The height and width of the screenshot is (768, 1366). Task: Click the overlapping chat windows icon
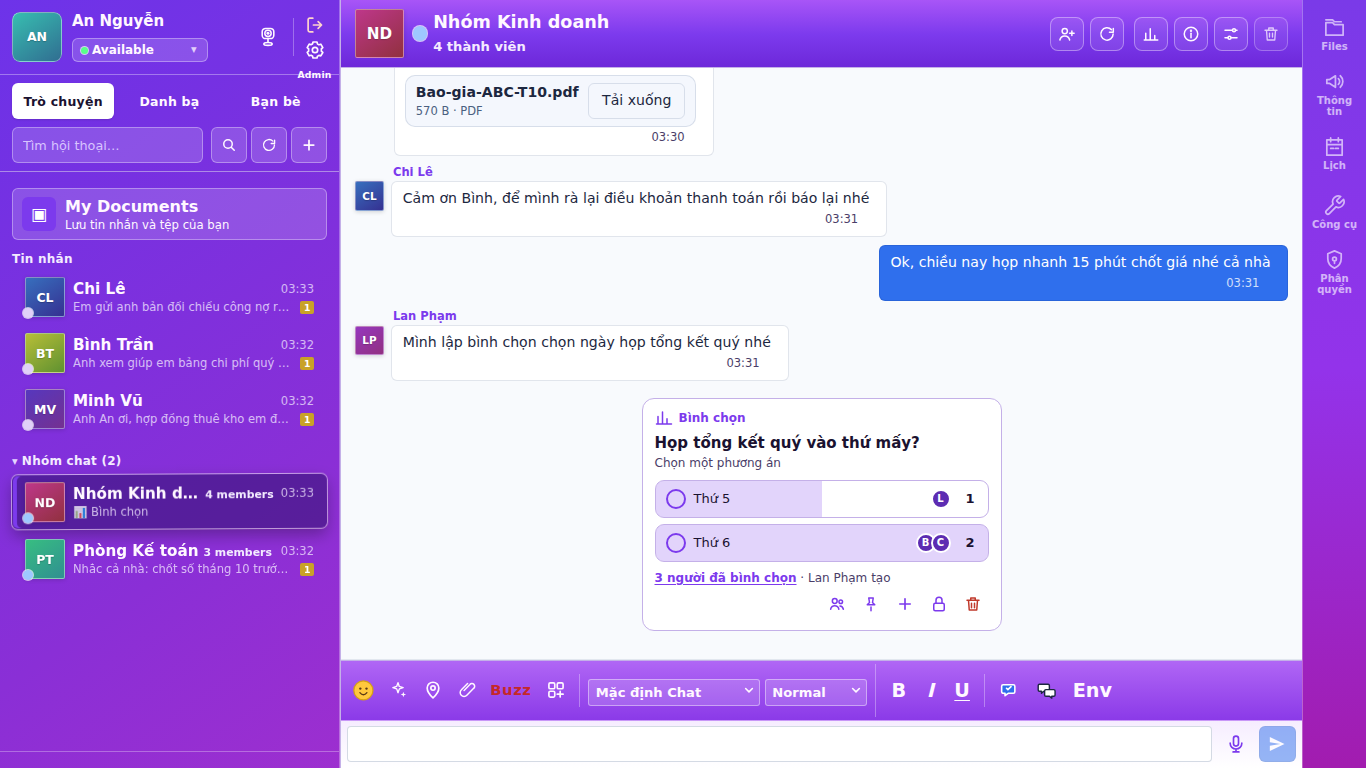click(1046, 690)
